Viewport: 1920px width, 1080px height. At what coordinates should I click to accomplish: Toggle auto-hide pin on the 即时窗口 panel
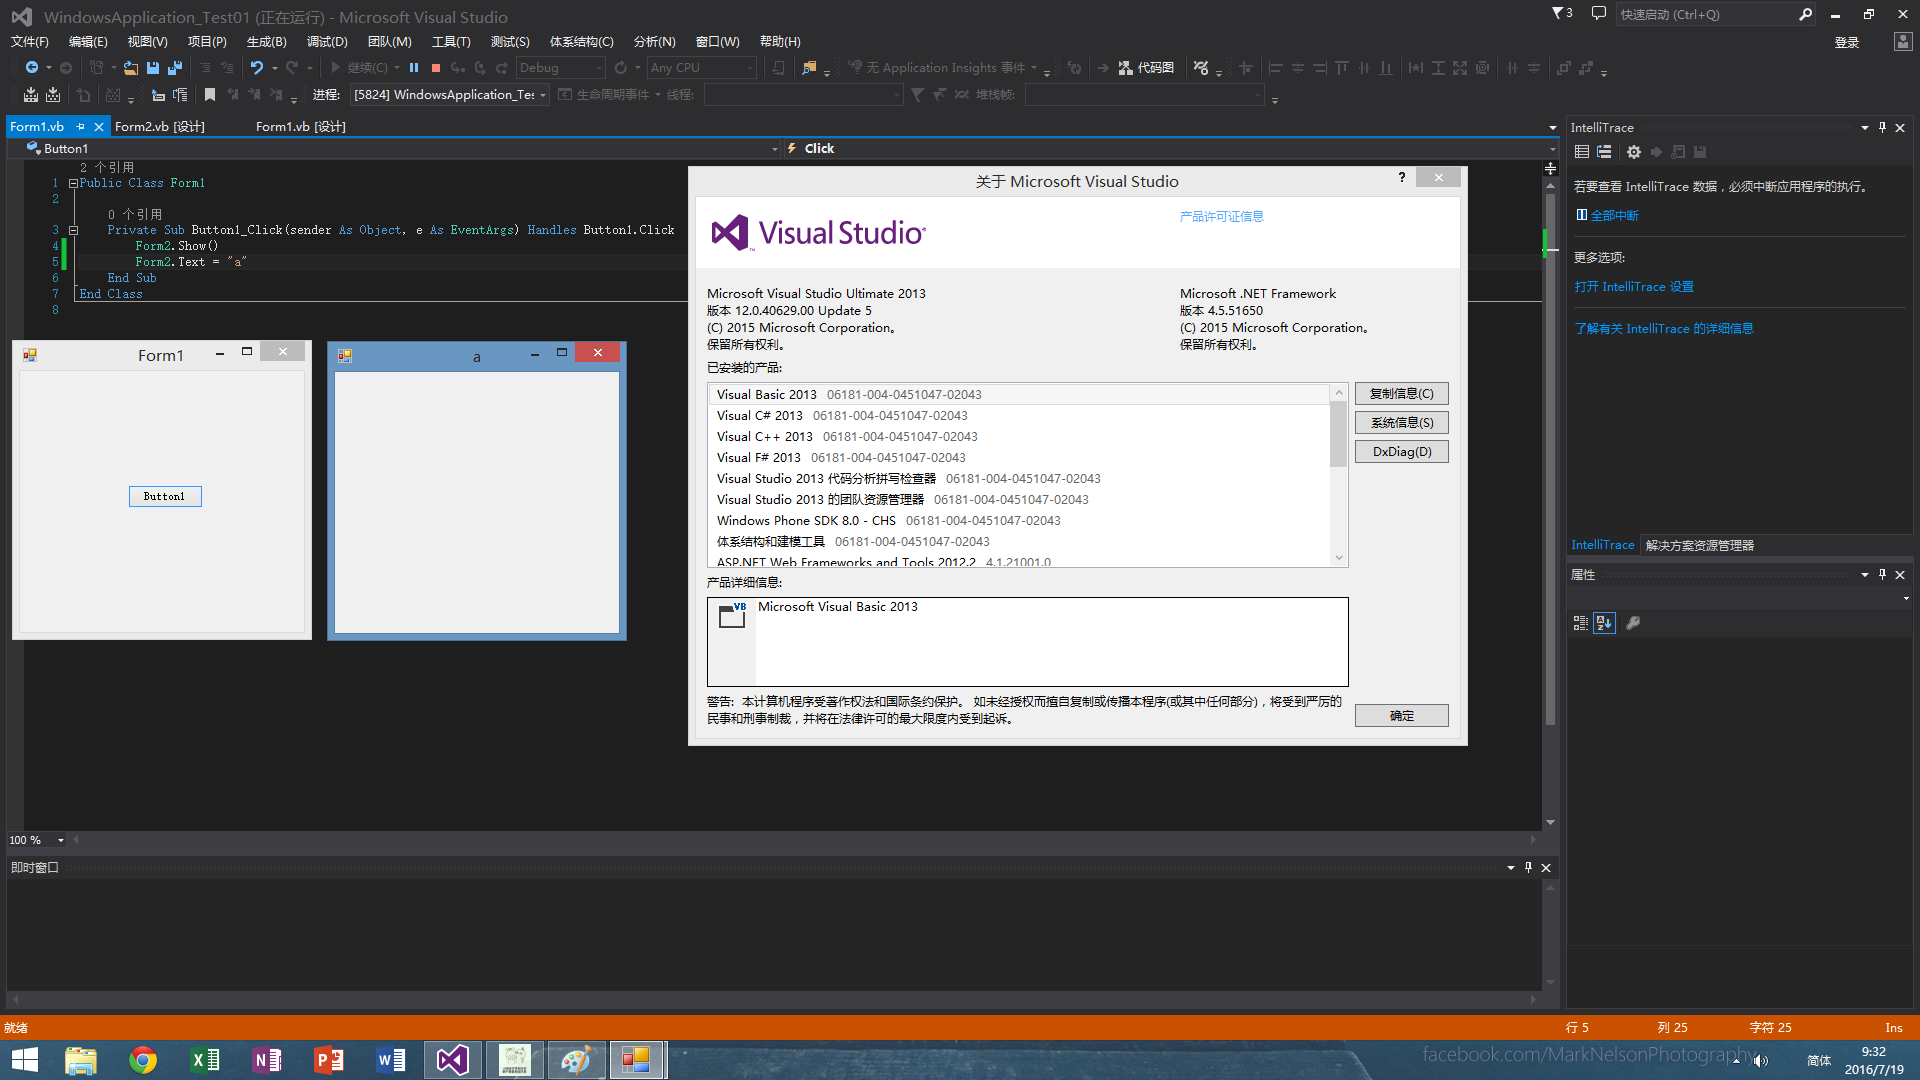click(x=1528, y=867)
